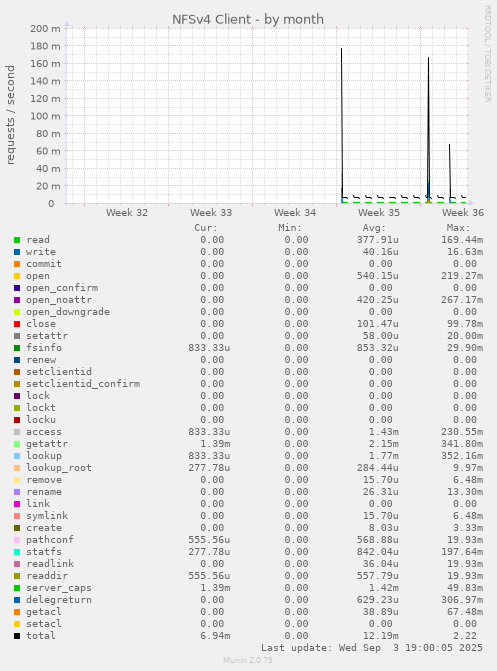Select the red close legend color box

click(17, 324)
